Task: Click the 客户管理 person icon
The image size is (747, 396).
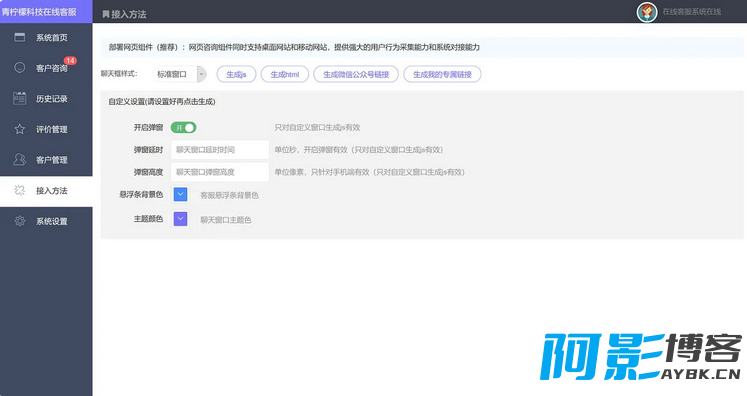Action: [20, 159]
